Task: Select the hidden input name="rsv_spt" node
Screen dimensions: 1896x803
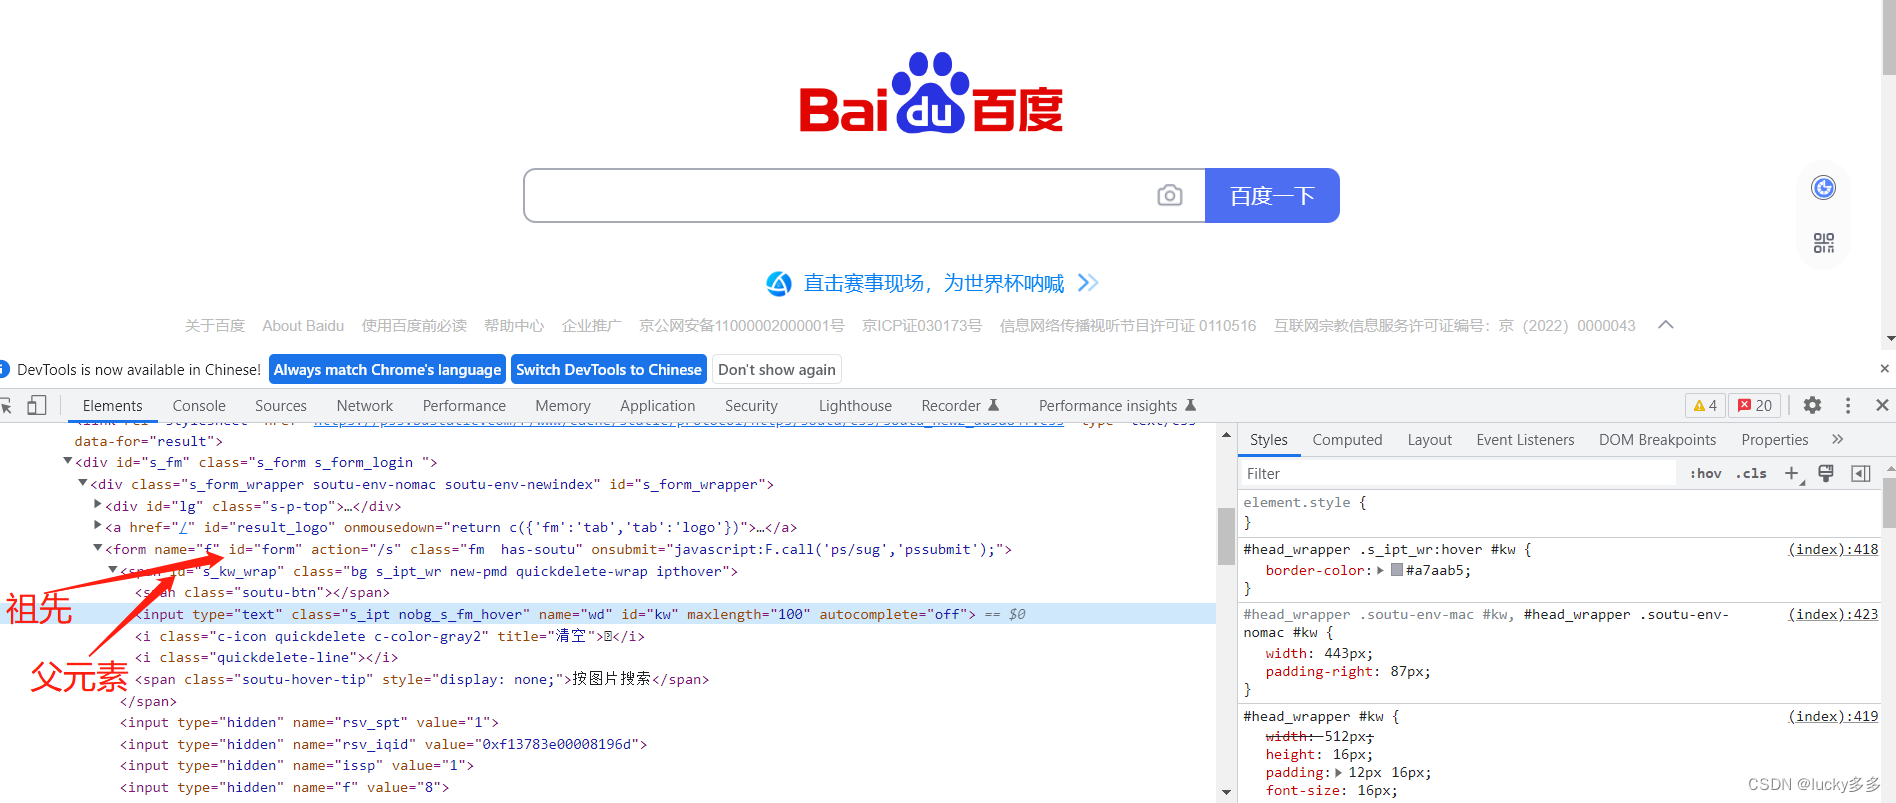Action: pos(309,722)
